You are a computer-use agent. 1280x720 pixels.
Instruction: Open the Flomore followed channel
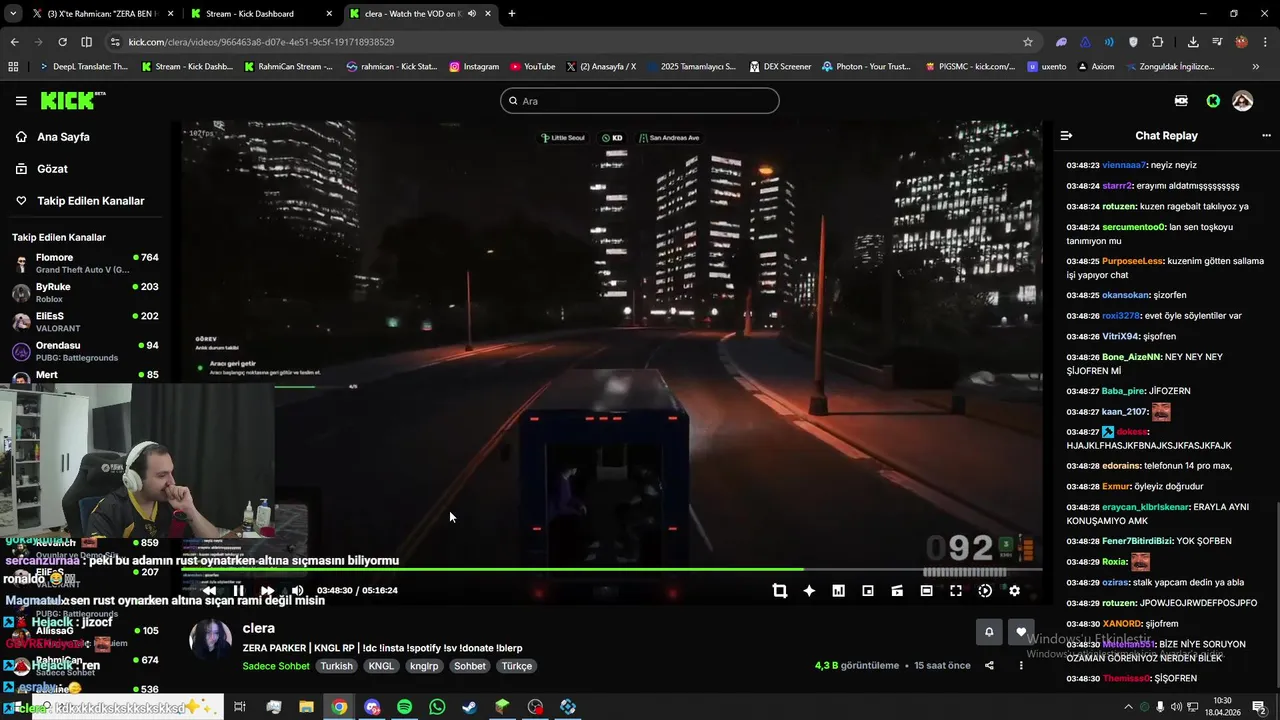(x=85, y=264)
